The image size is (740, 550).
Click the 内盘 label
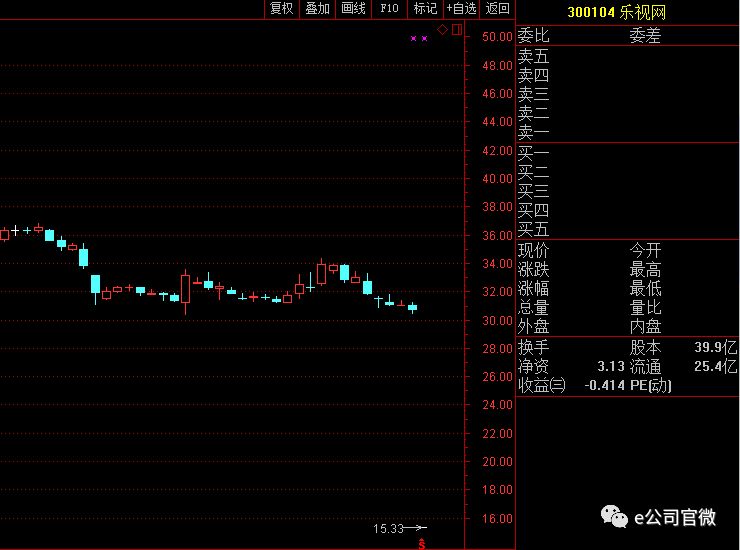click(645, 327)
